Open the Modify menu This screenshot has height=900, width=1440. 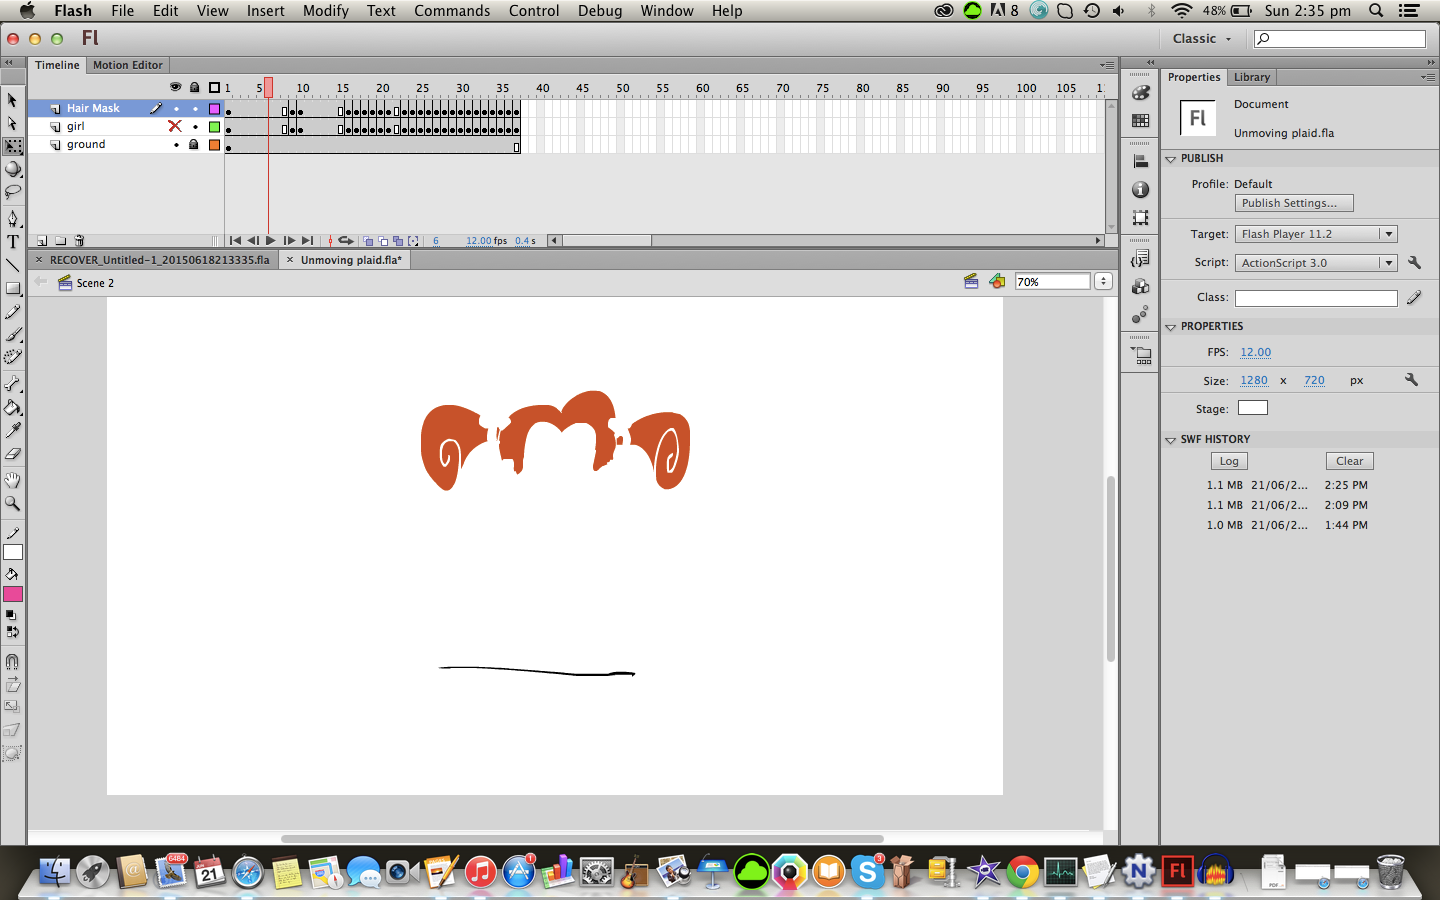click(x=325, y=11)
